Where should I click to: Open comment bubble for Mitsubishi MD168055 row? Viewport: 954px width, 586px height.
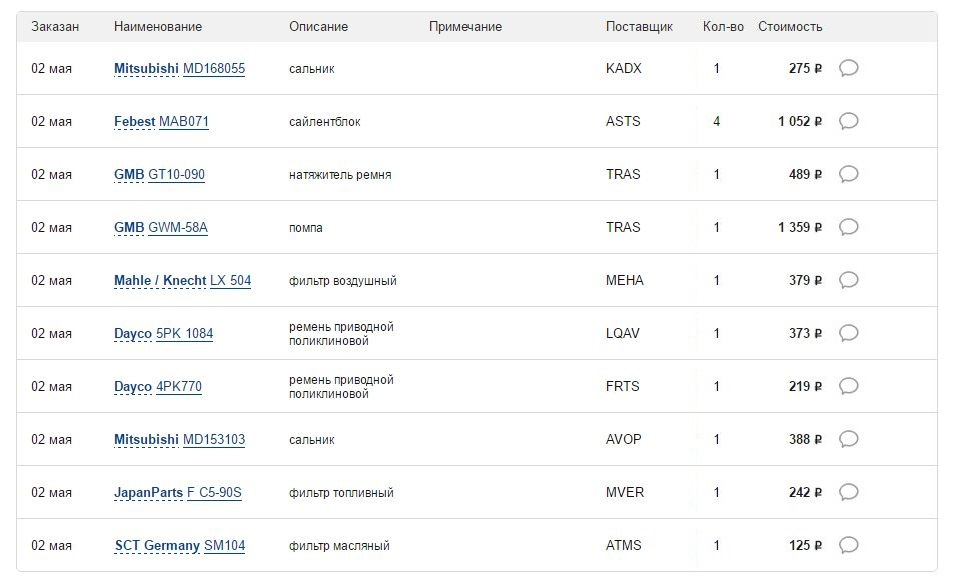point(849,68)
